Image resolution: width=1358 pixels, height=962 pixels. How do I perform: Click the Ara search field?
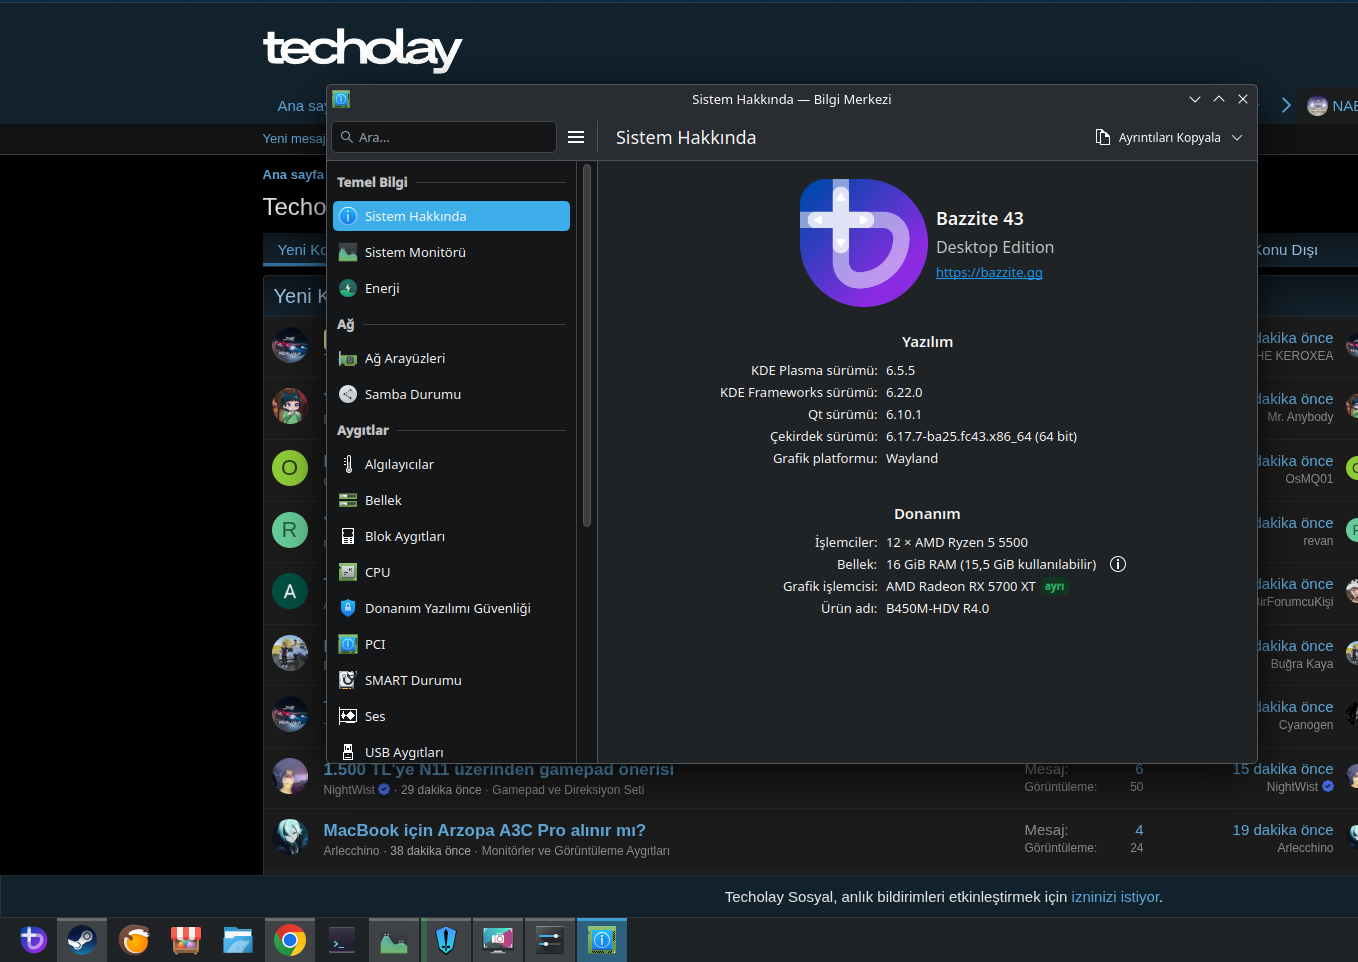pos(444,137)
